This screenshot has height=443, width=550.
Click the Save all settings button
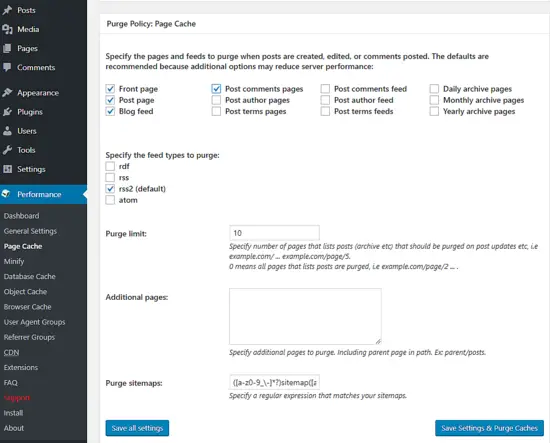click(137, 428)
